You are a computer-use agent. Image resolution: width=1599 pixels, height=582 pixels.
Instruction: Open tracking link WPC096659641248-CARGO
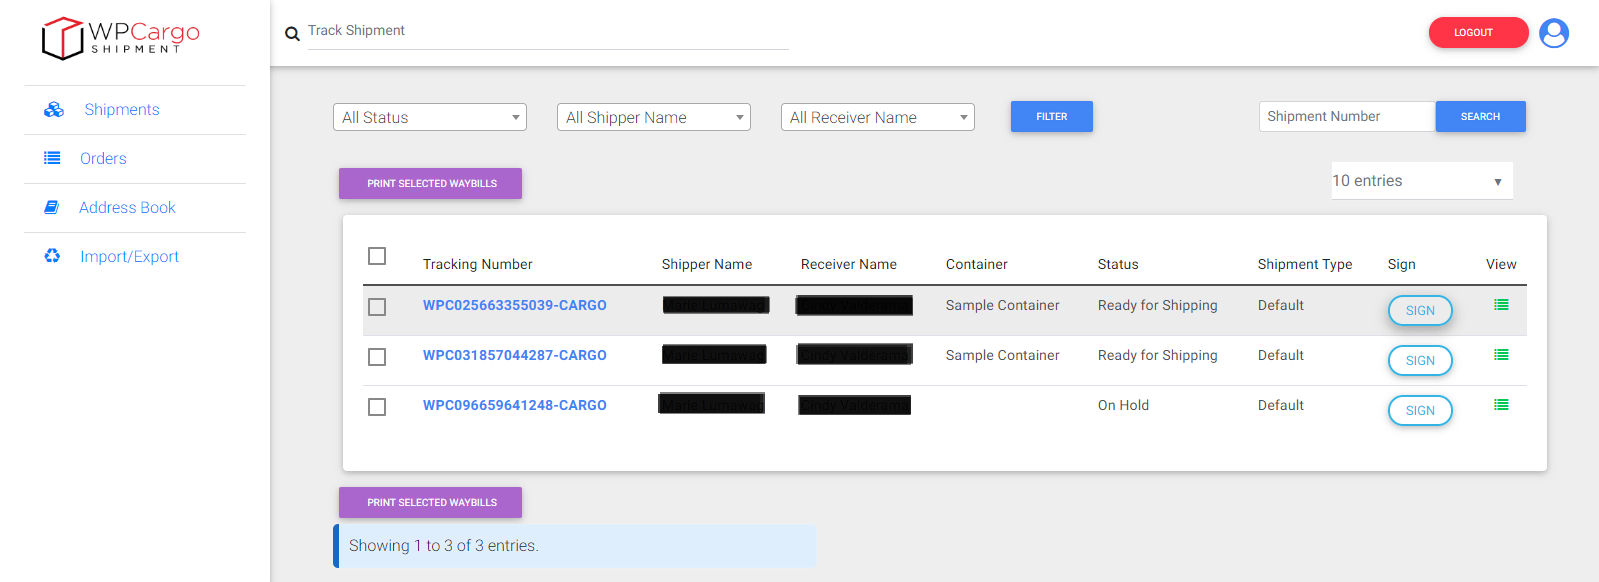click(x=514, y=405)
